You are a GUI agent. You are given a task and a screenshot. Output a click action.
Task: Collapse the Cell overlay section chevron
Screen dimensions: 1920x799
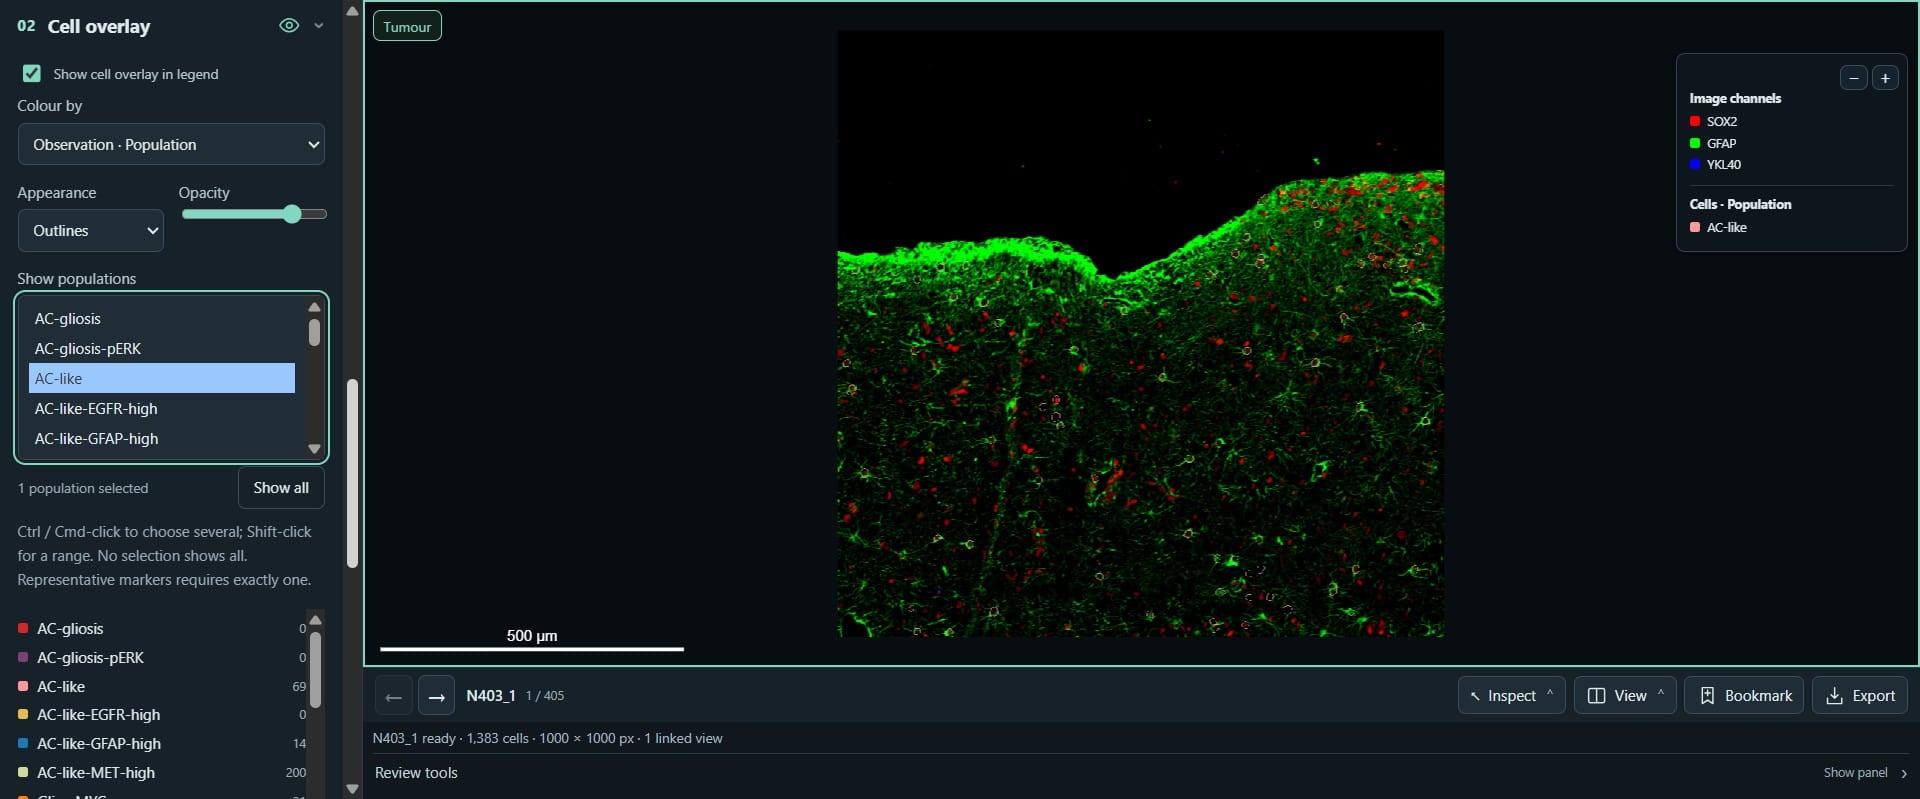(x=319, y=26)
